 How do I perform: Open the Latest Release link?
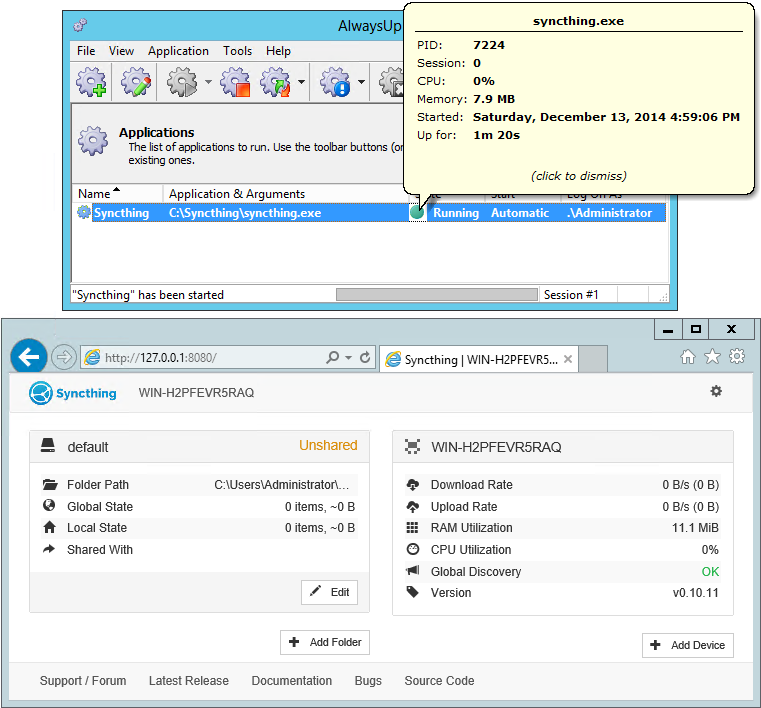pos(189,681)
